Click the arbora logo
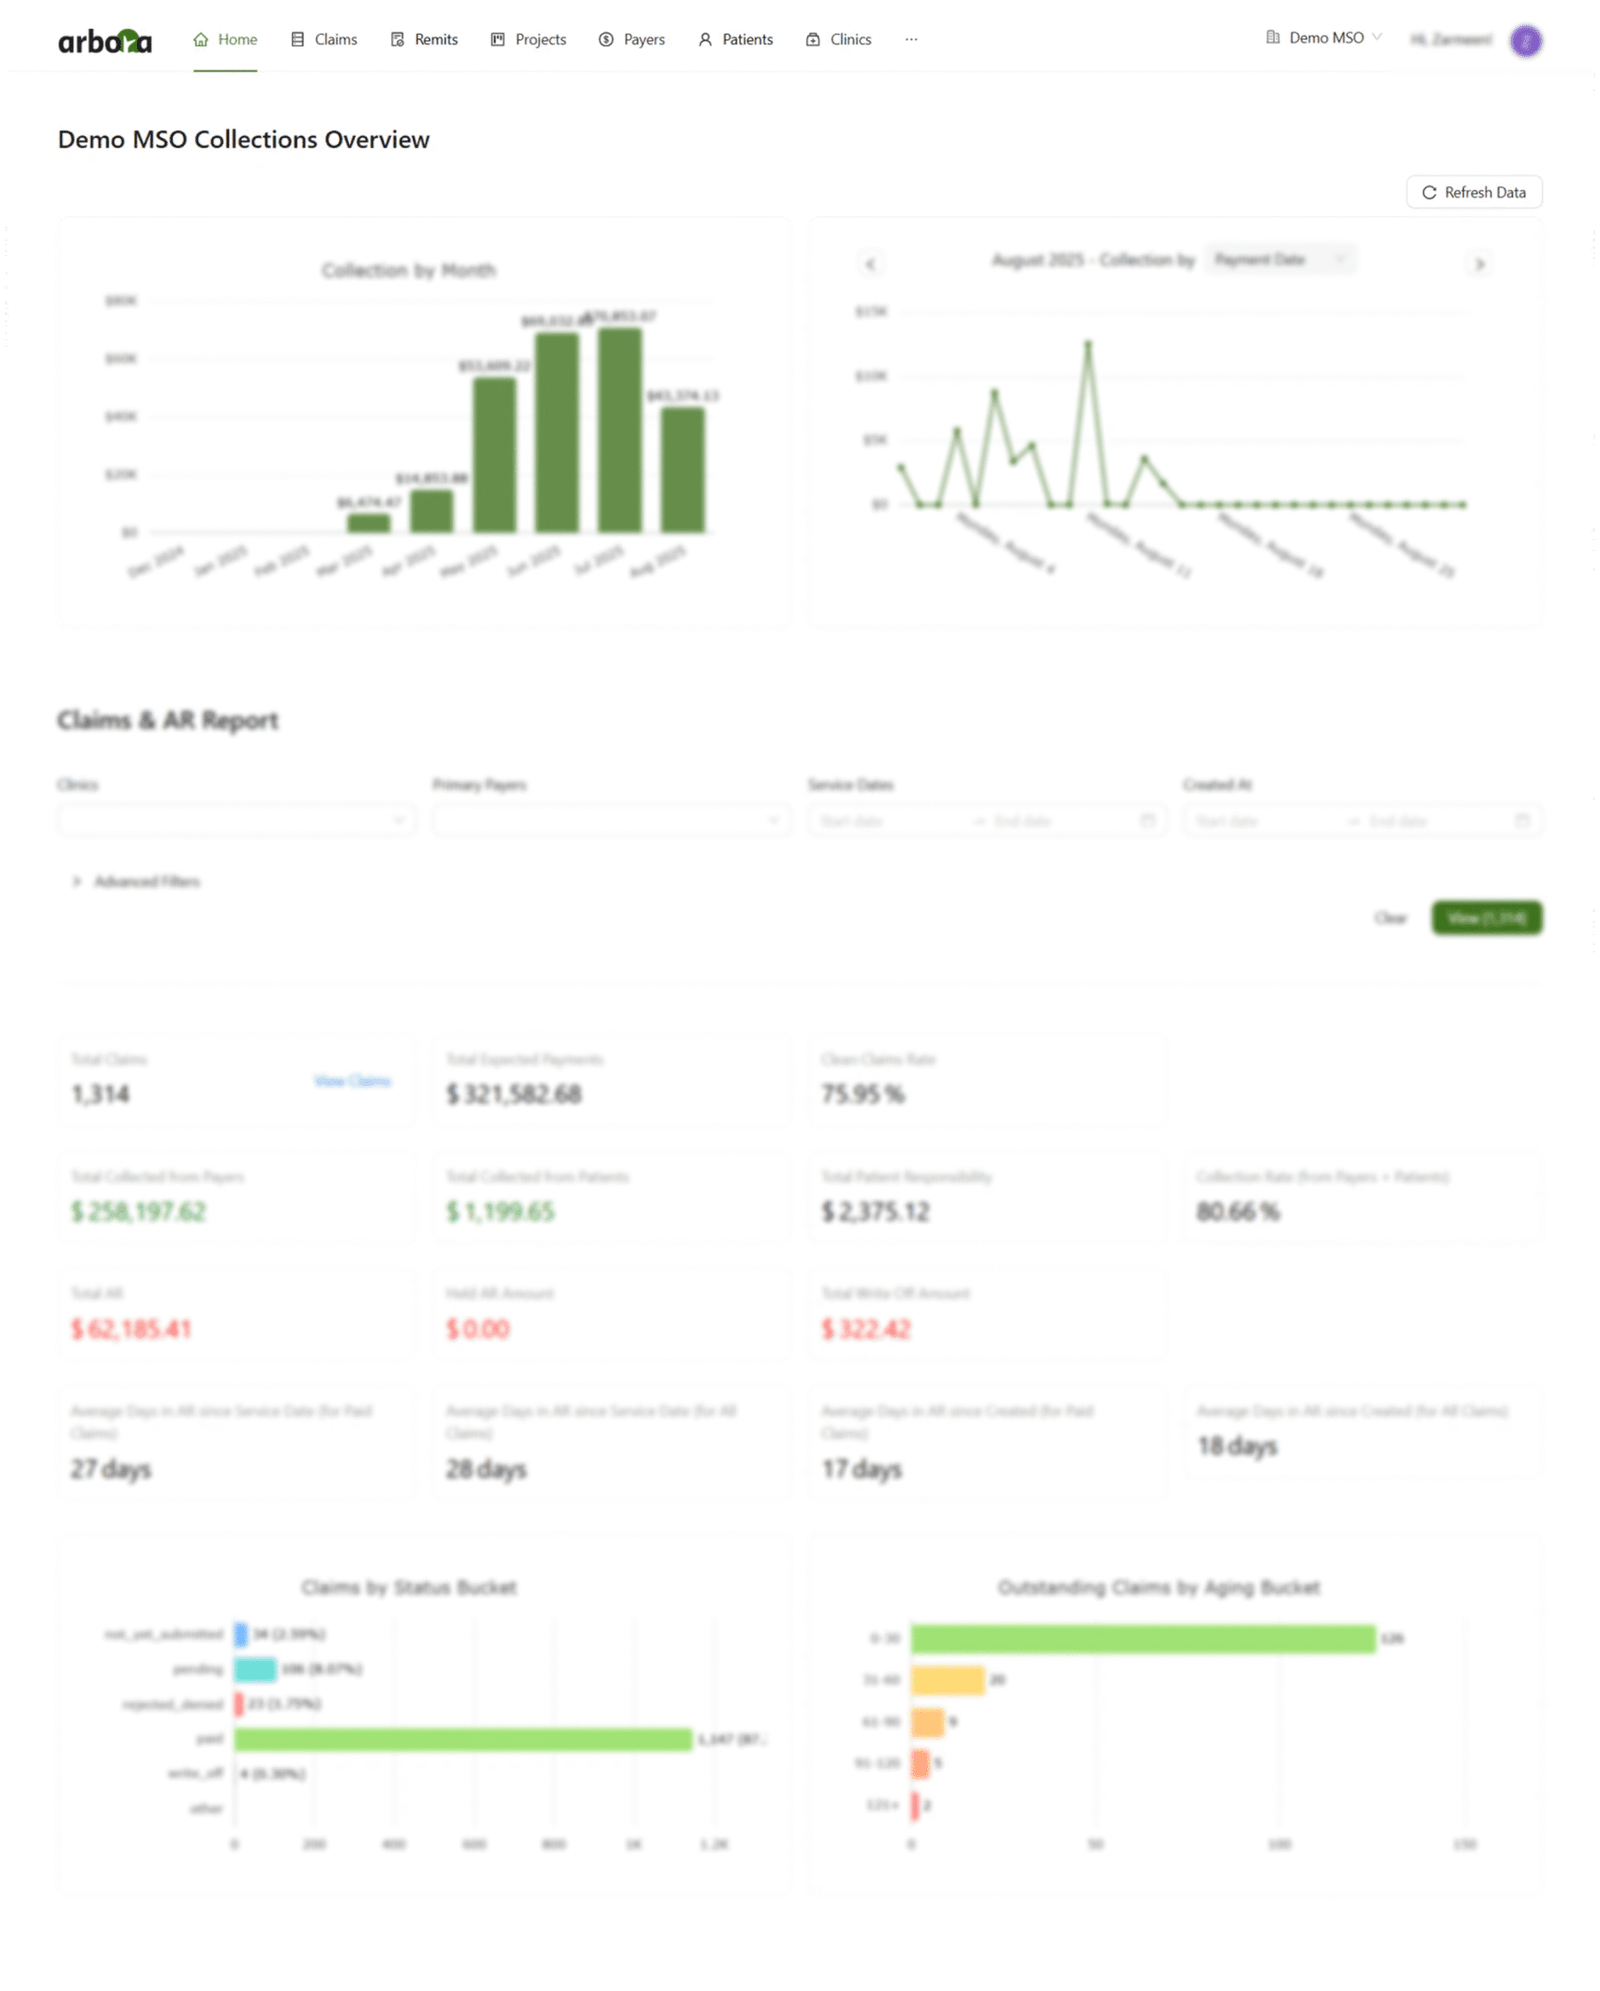 (x=105, y=40)
